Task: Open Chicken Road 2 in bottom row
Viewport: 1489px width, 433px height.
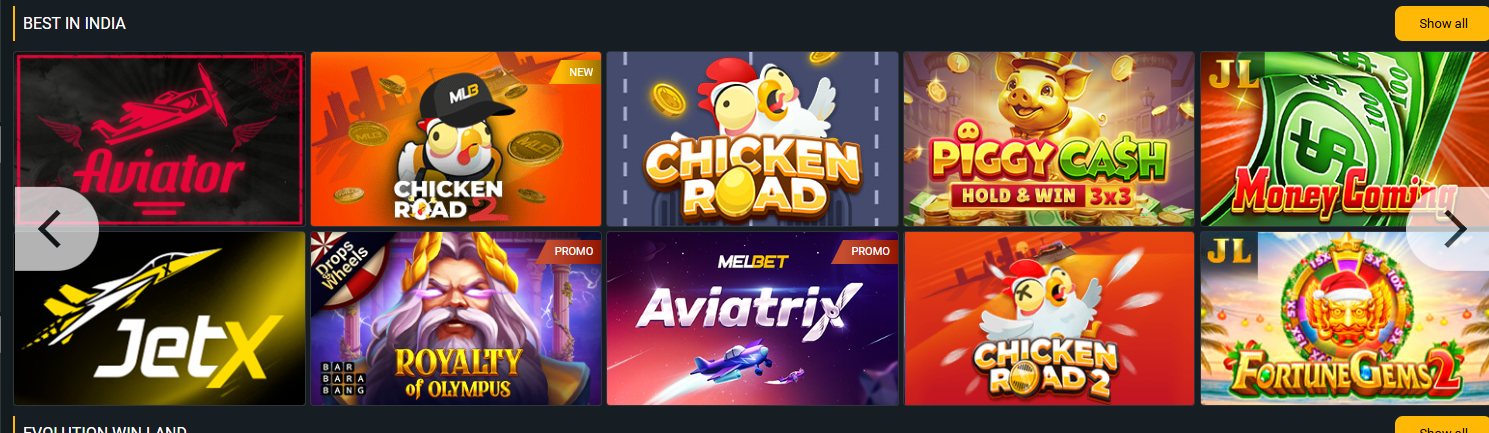Action: pyautogui.click(x=1049, y=318)
